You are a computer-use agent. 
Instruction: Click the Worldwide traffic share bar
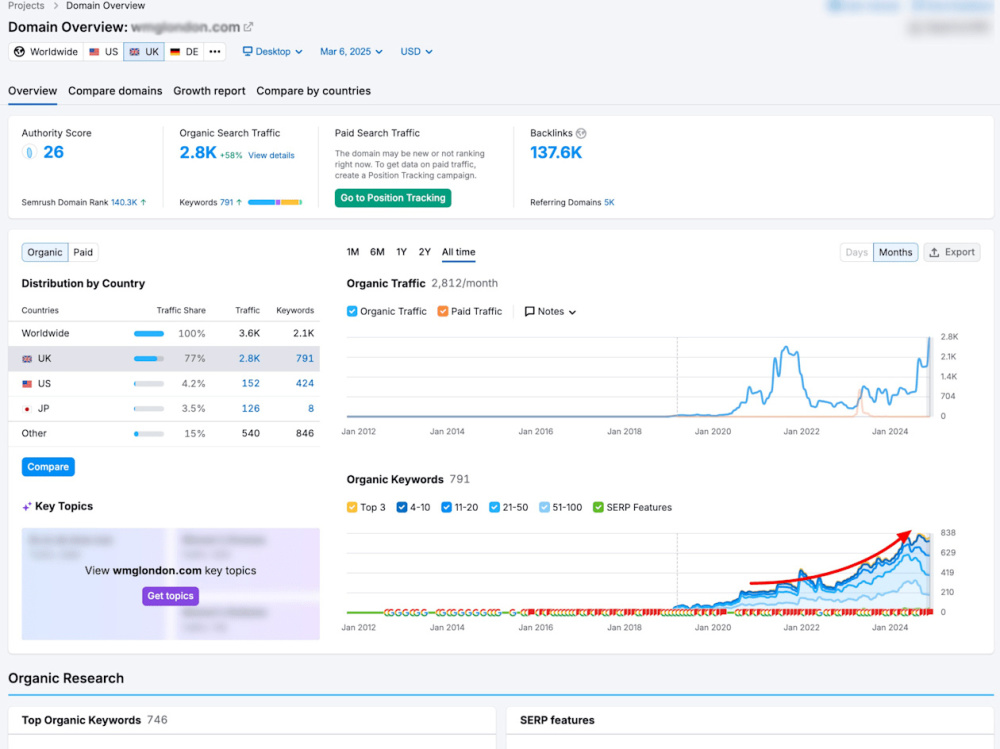click(149, 334)
